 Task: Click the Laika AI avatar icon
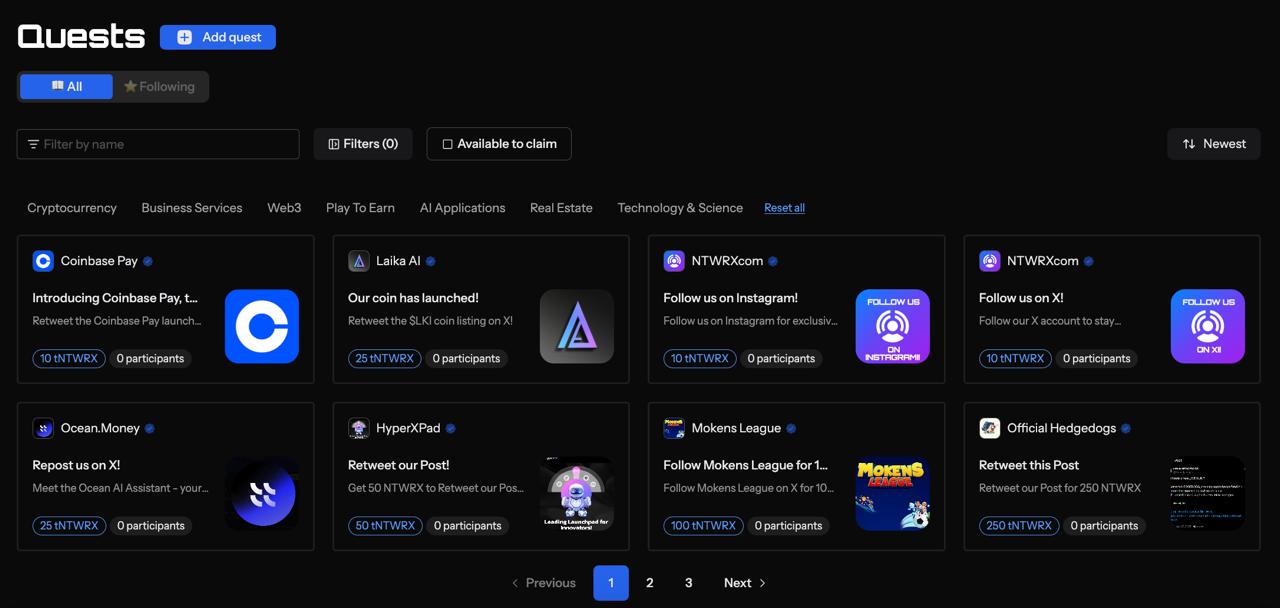pos(359,261)
